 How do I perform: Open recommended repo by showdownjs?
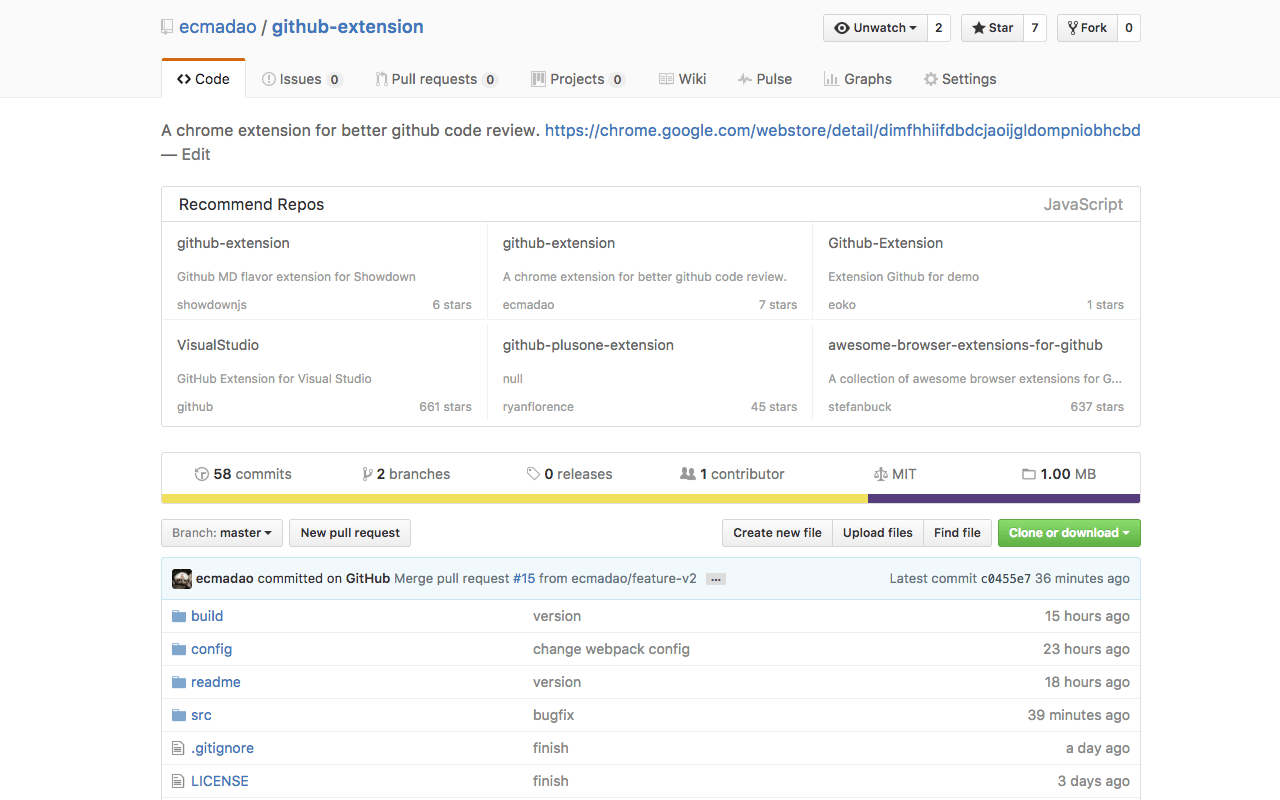[x=233, y=243]
